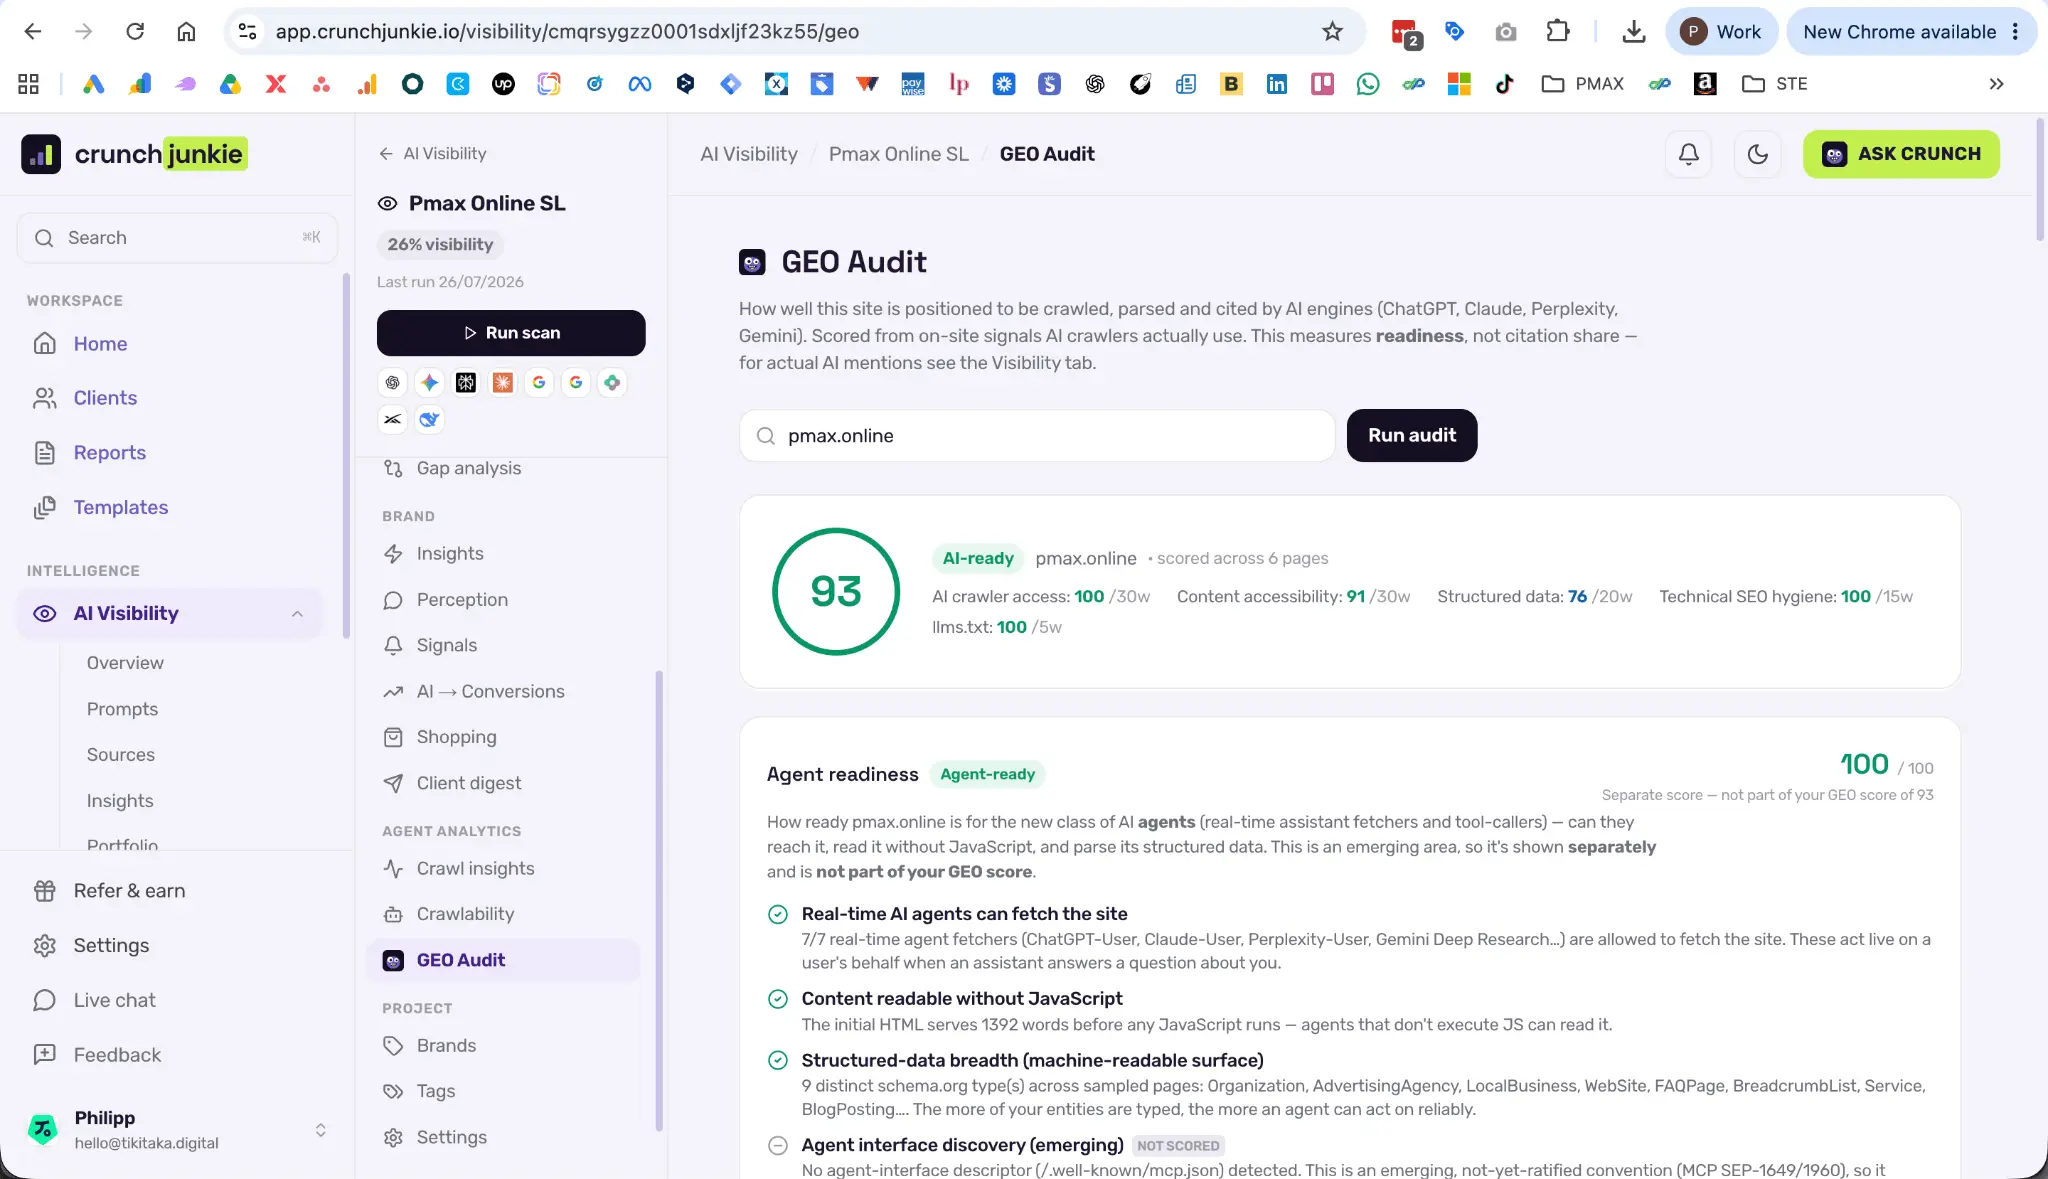Select the Perplexity engine icon under Run scan
Viewport: 2048px width, 1179px height.
tap(466, 382)
